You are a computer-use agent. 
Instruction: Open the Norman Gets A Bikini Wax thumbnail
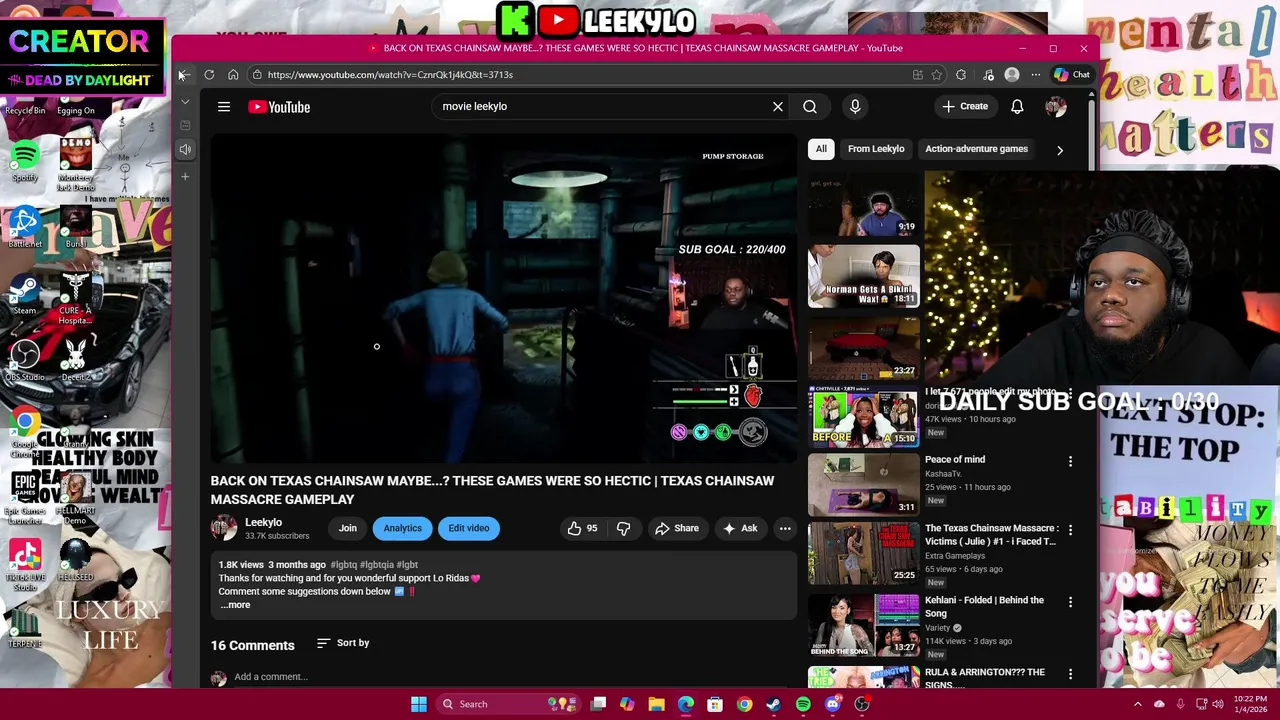tap(864, 276)
